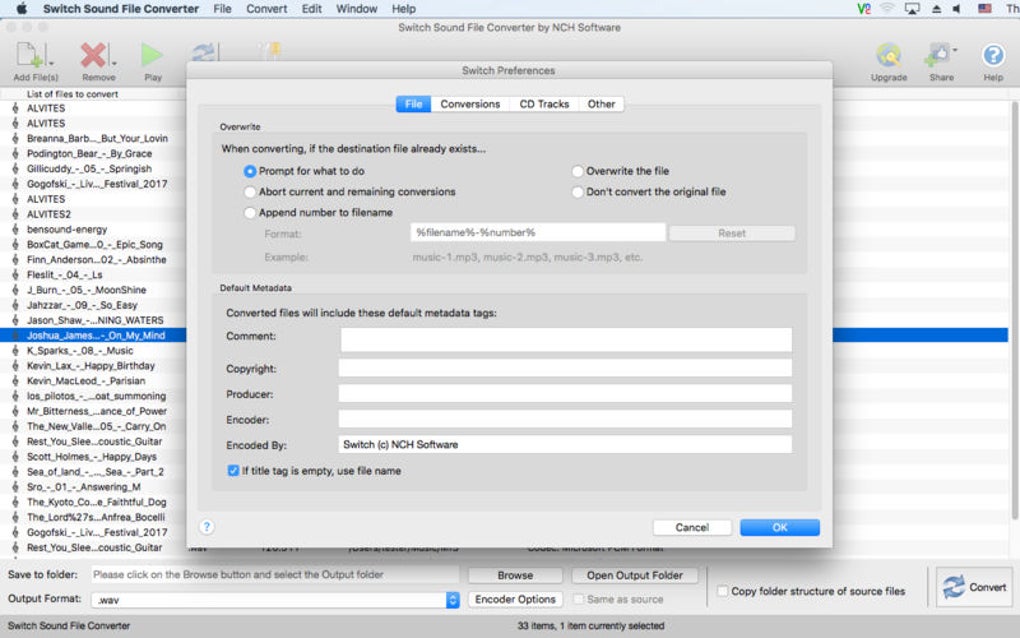Click the Encoder metadata field

click(x=565, y=419)
